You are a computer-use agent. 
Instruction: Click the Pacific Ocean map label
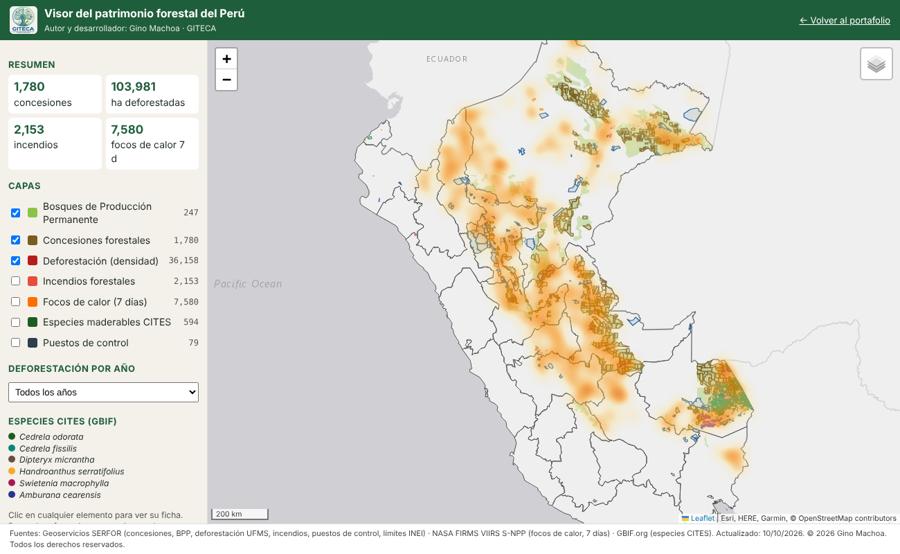click(248, 284)
